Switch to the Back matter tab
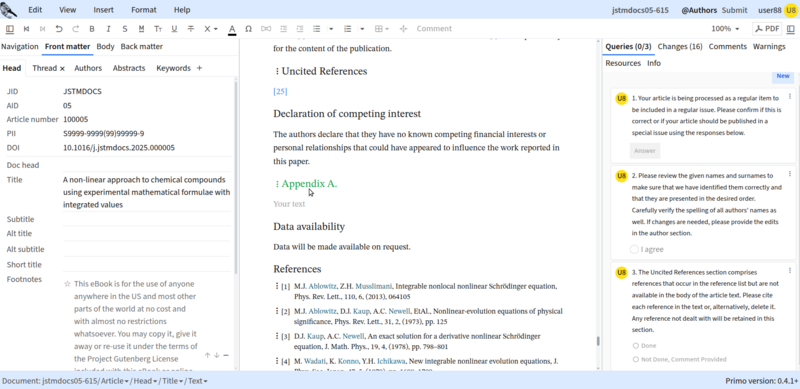Viewport: 800px width, 389px height. coord(142,46)
